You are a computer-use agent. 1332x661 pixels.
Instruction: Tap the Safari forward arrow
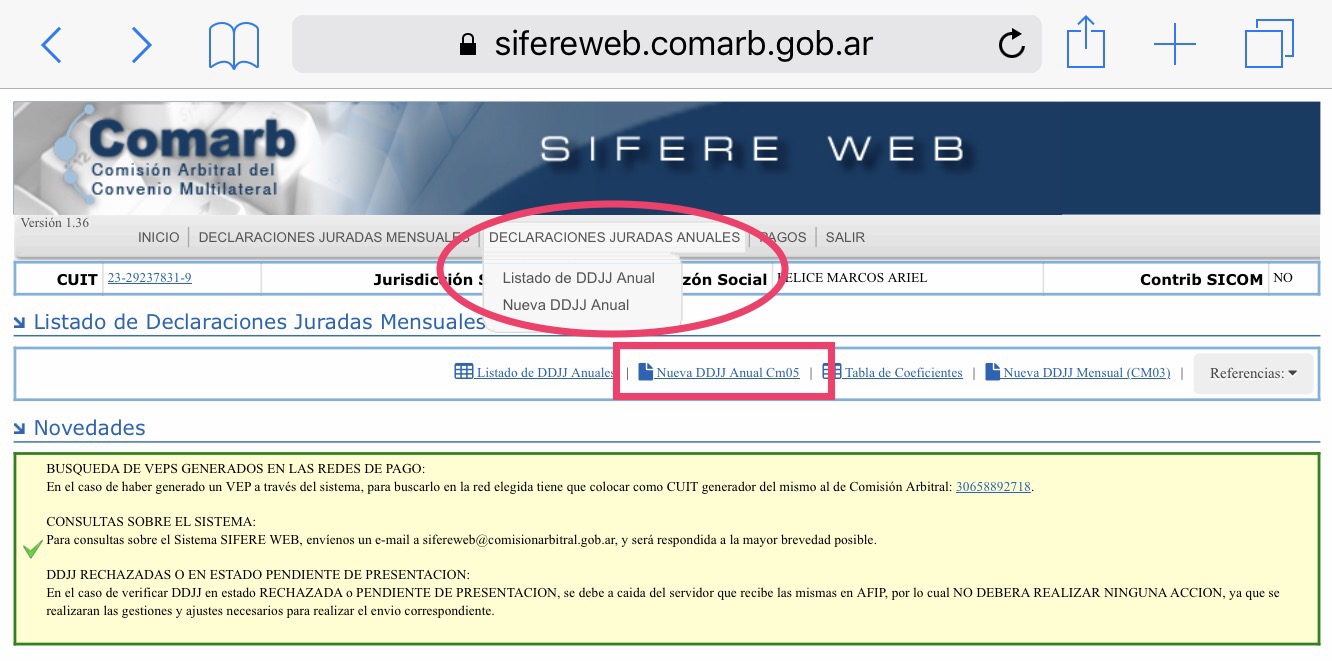click(141, 45)
